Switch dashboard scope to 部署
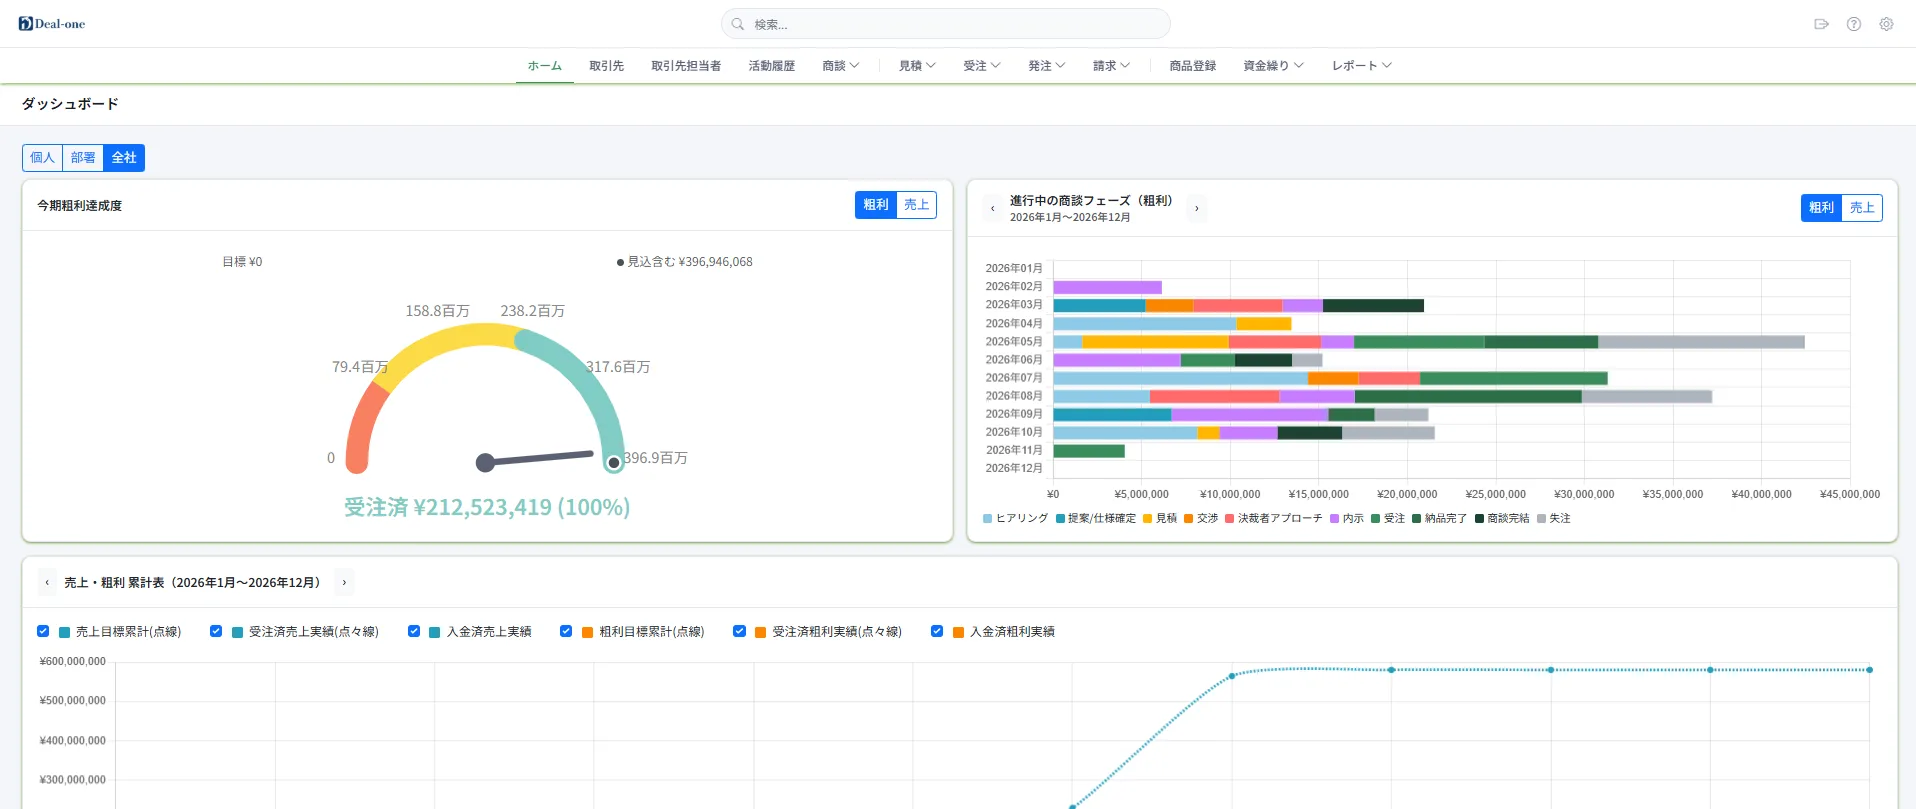This screenshot has width=1916, height=809. [83, 158]
